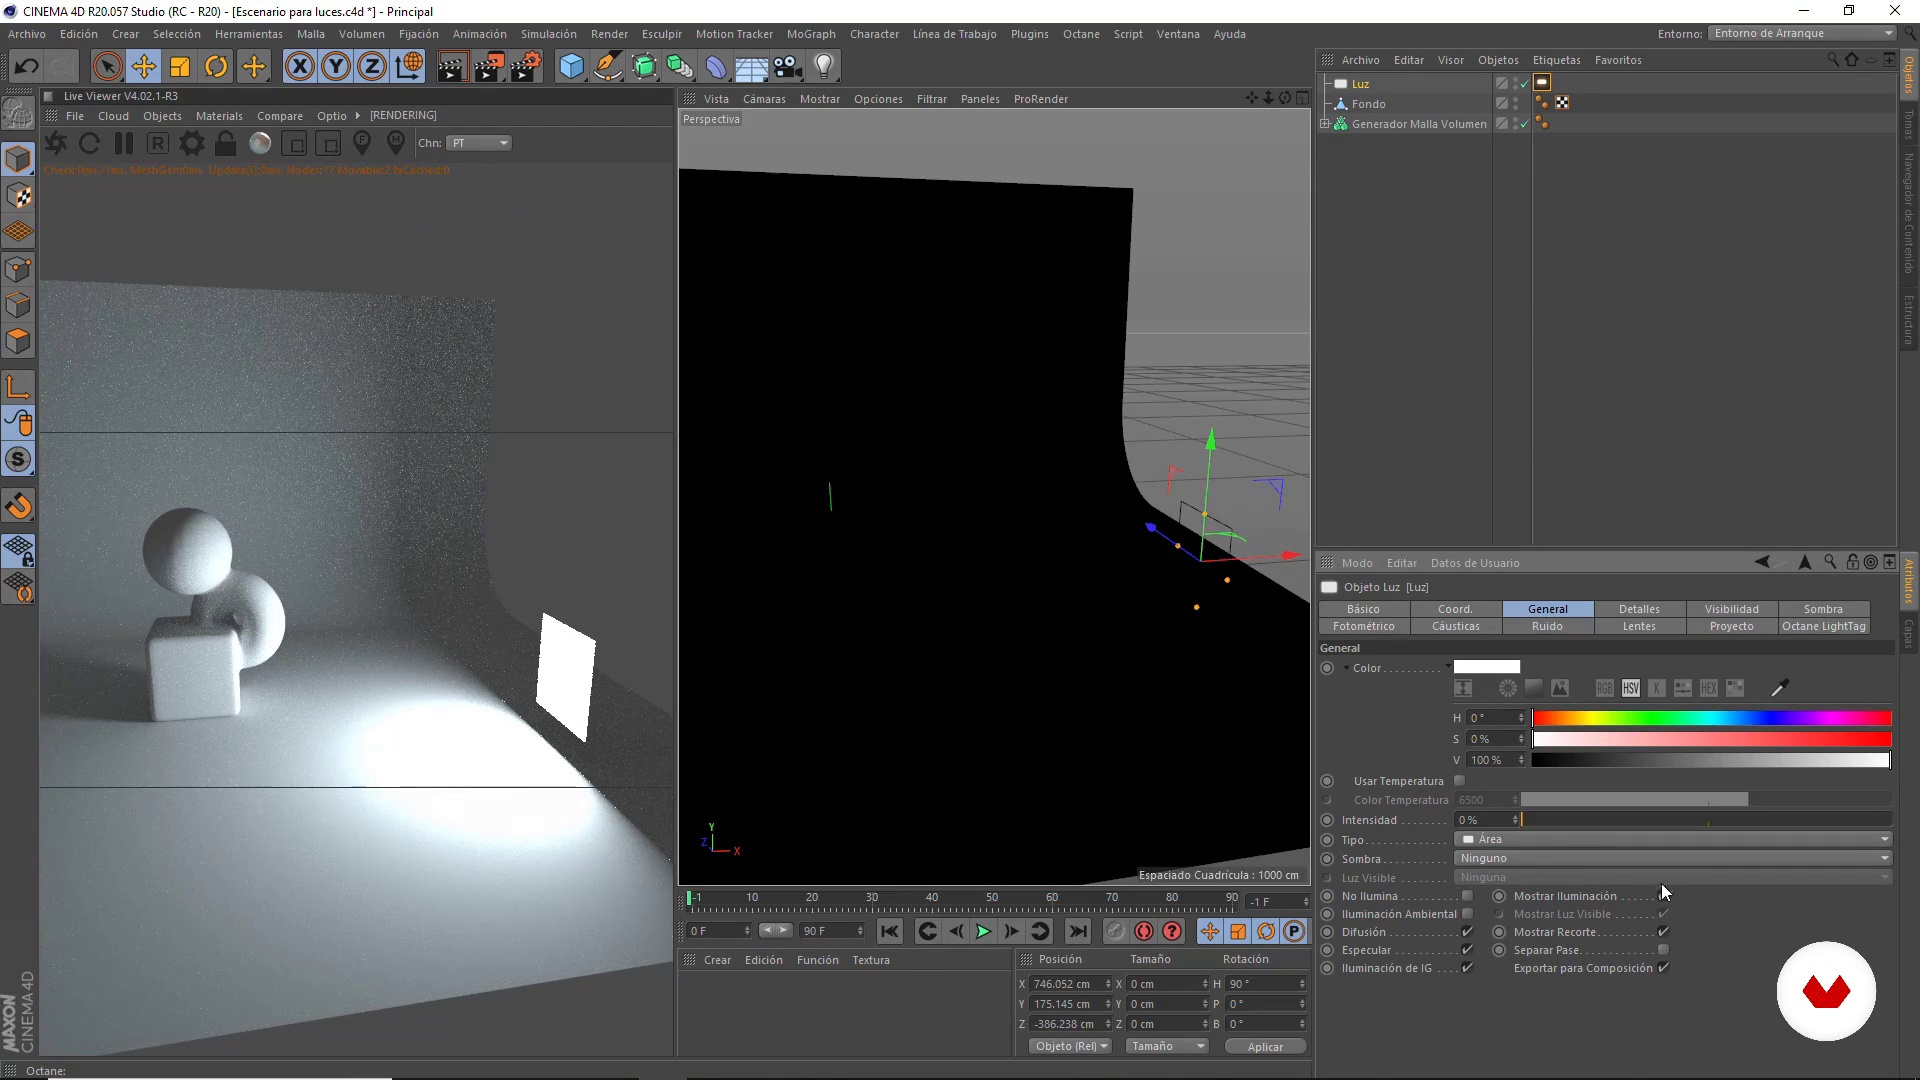Screen dimensions: 1920x1080
Task: Open the Octane LightTag tab
Action: click(x=1823, y=626)
